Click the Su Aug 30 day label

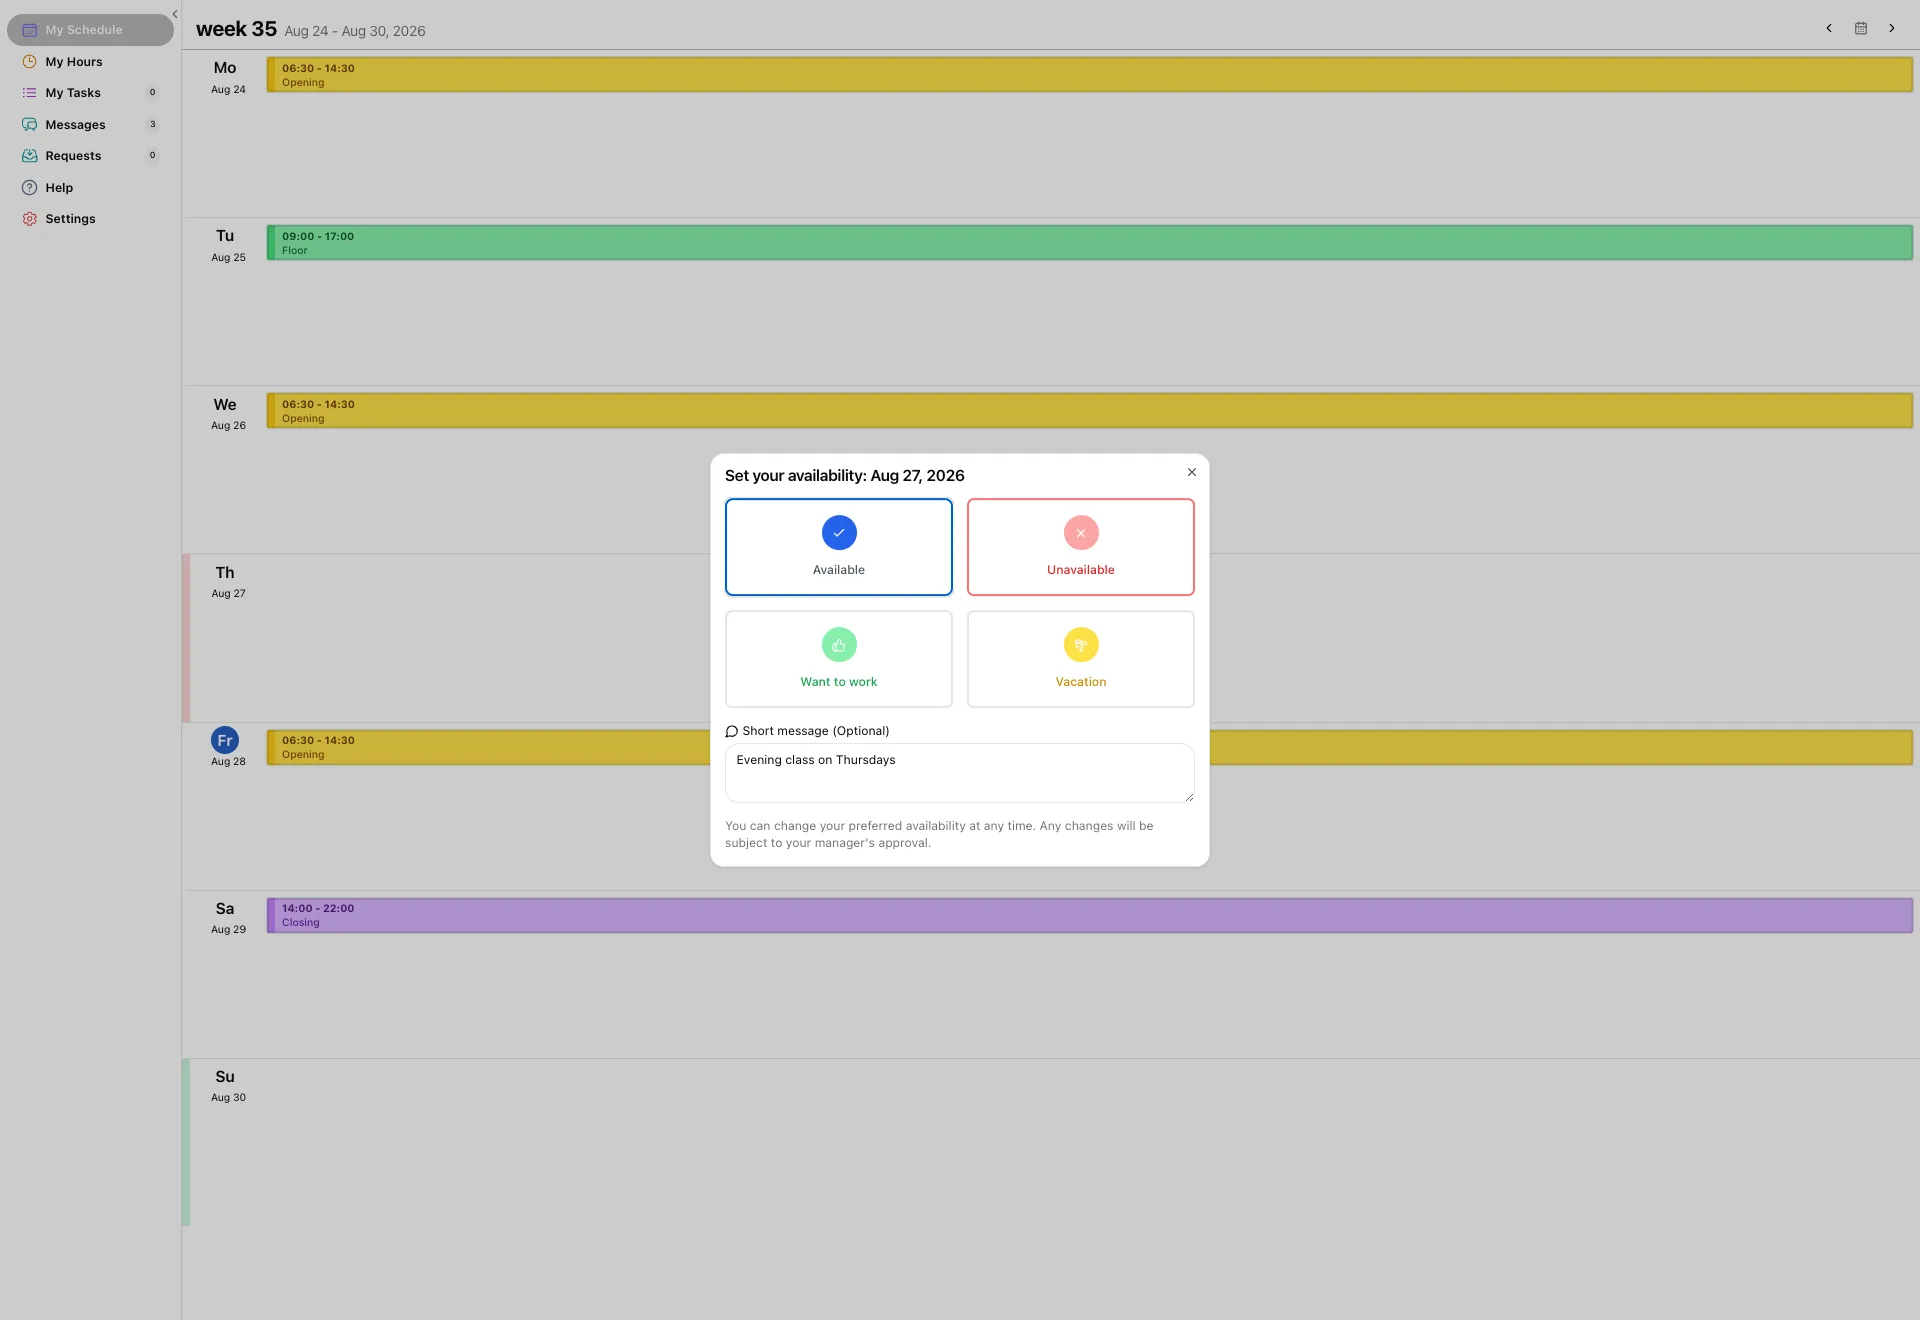point(227,1086)
